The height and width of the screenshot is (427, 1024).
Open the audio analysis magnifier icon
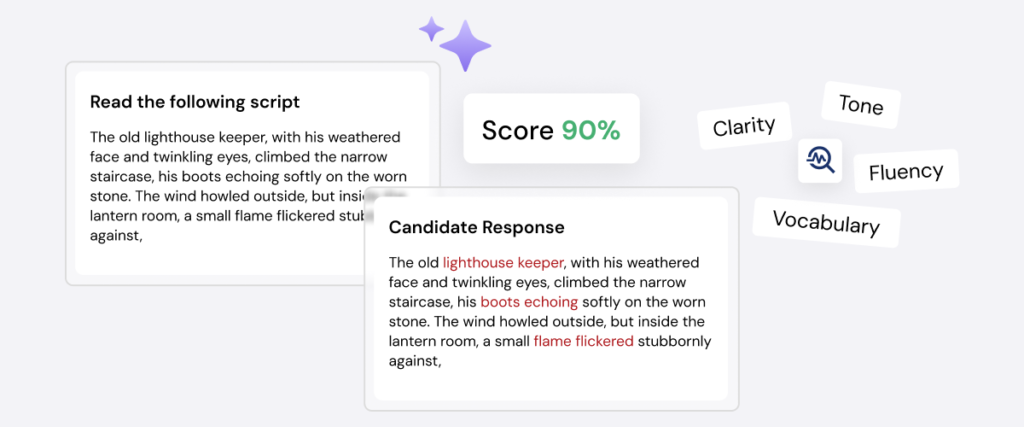(820, 161)
